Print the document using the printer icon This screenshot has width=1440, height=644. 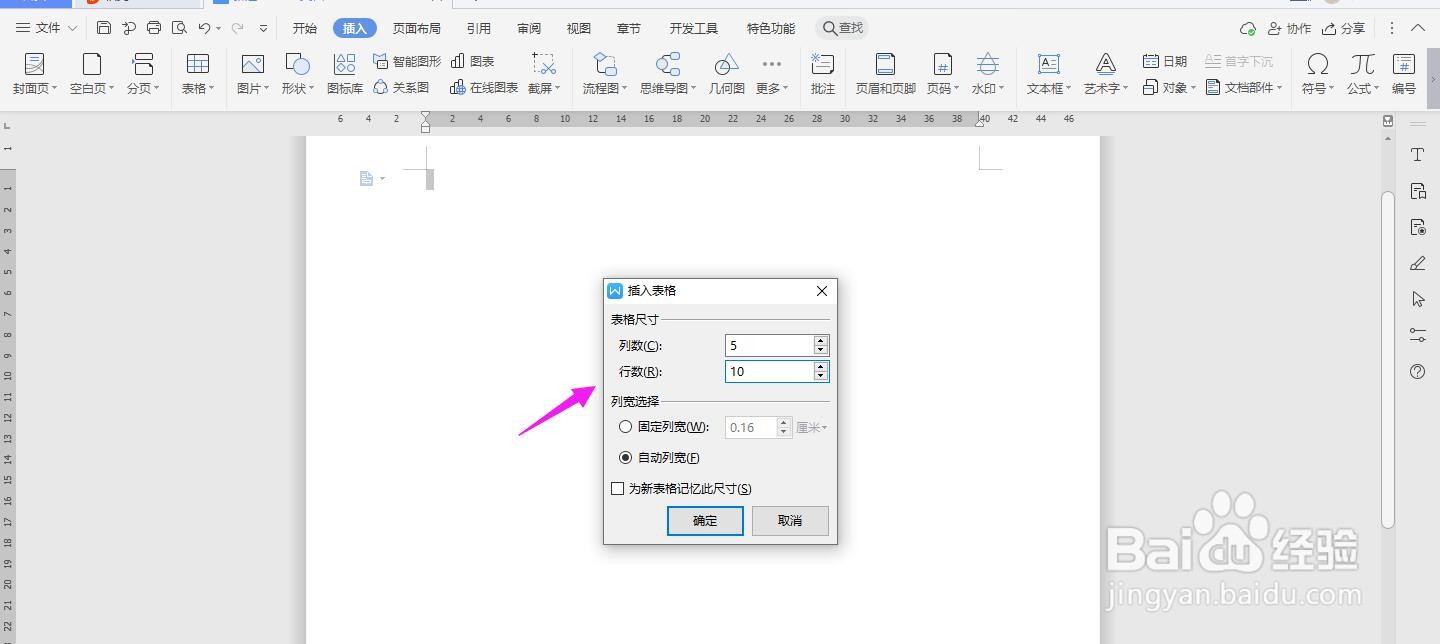click(154, 28)
